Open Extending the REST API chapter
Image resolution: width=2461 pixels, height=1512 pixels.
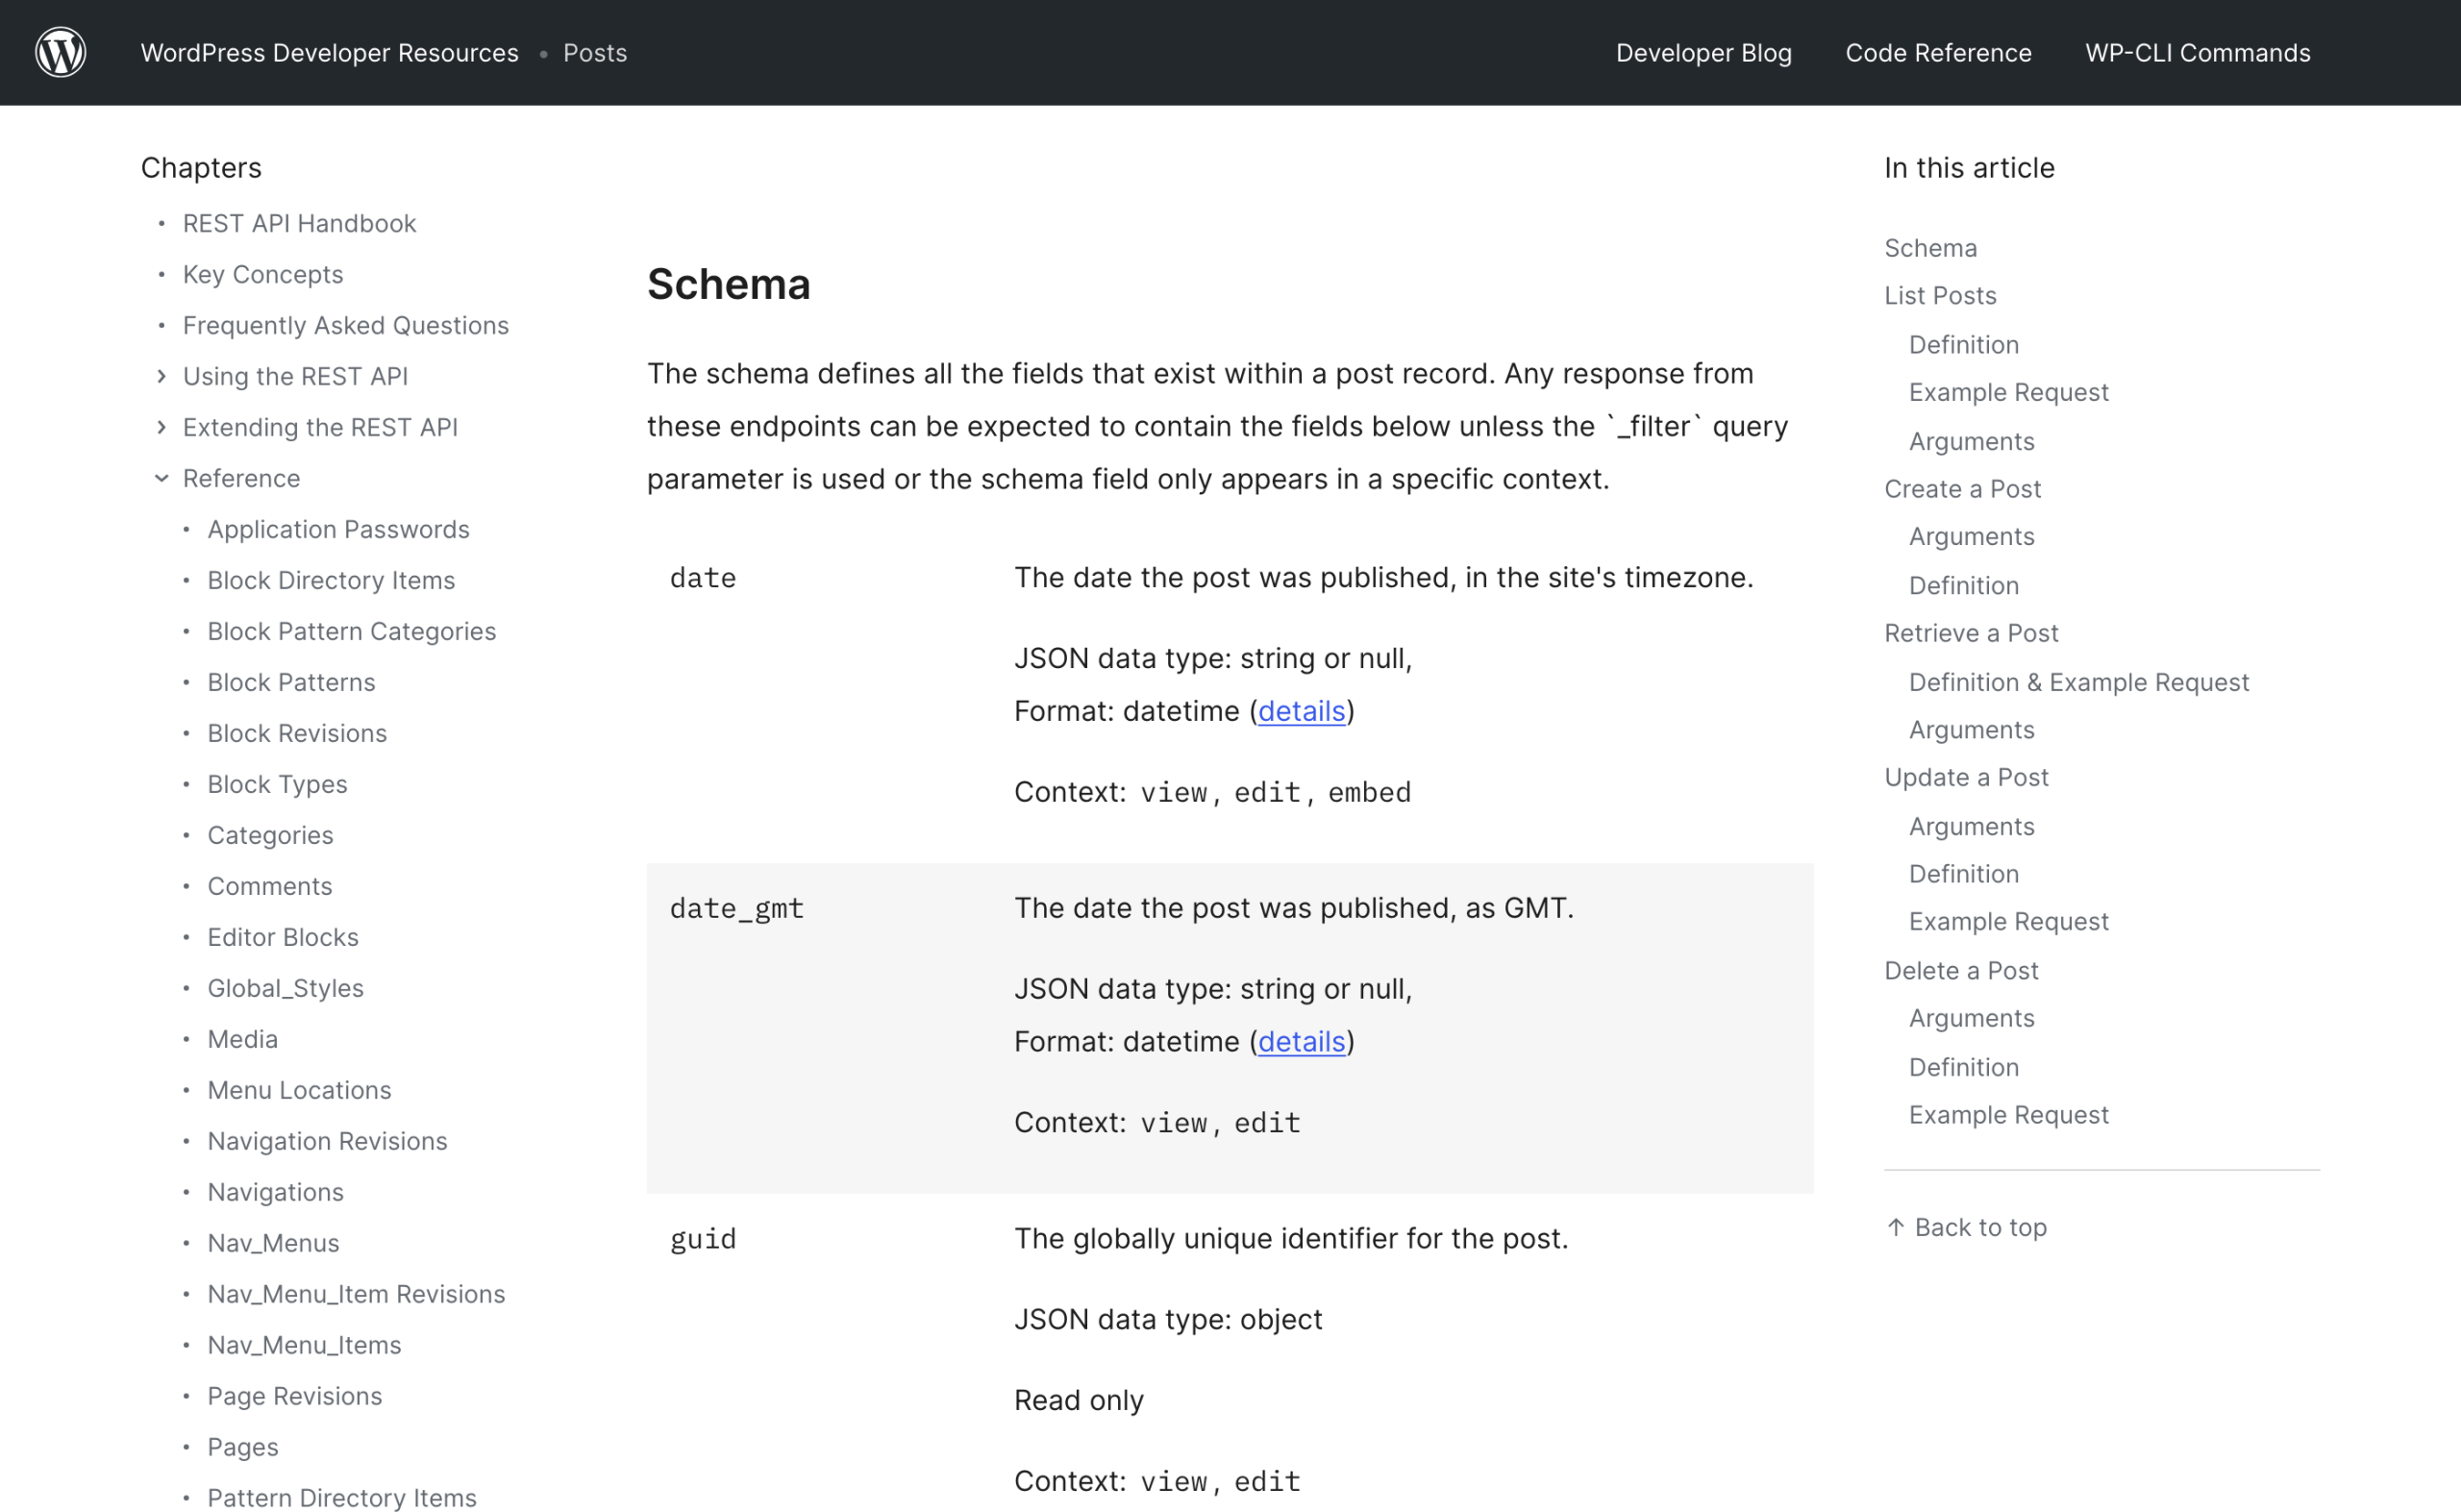pos(320,427)
